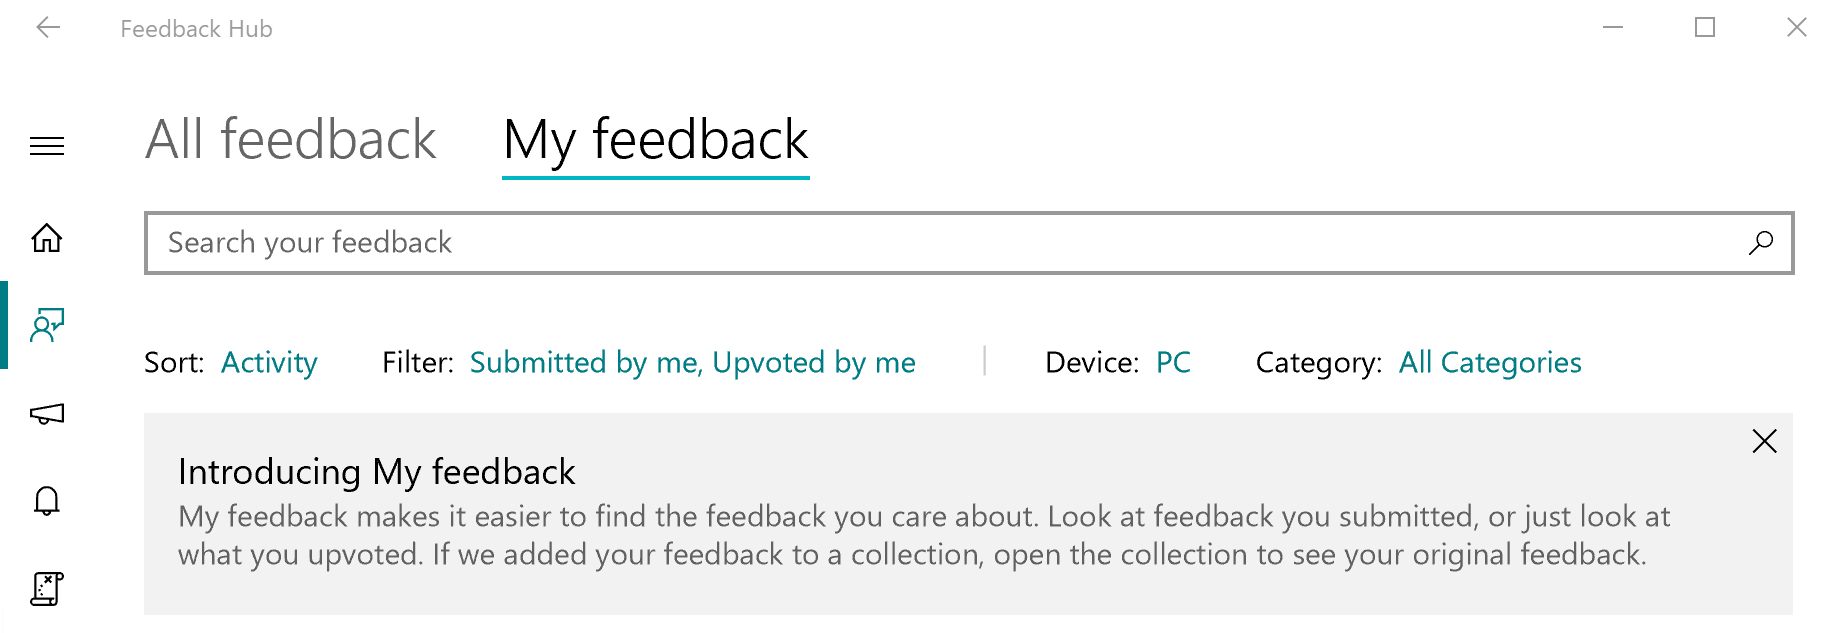
Task: Click the back arrow
Action: pyautogui.click(x=48, y=28)
